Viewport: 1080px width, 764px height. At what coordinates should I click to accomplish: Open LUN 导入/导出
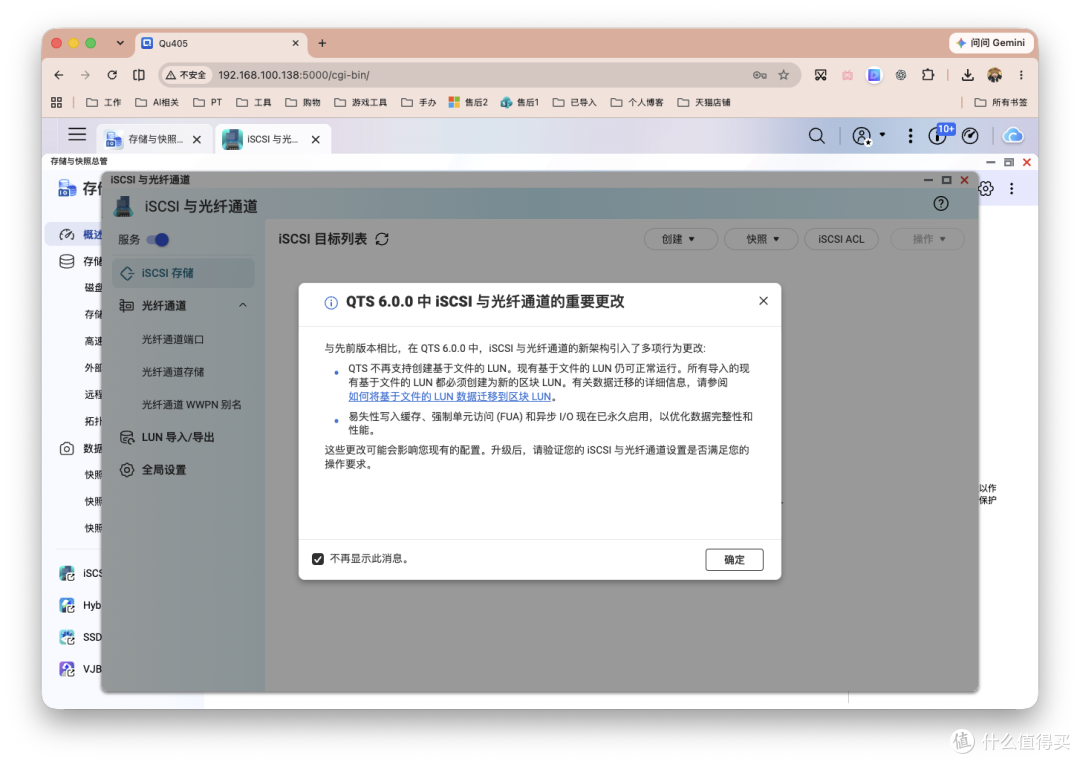(178, 437)
